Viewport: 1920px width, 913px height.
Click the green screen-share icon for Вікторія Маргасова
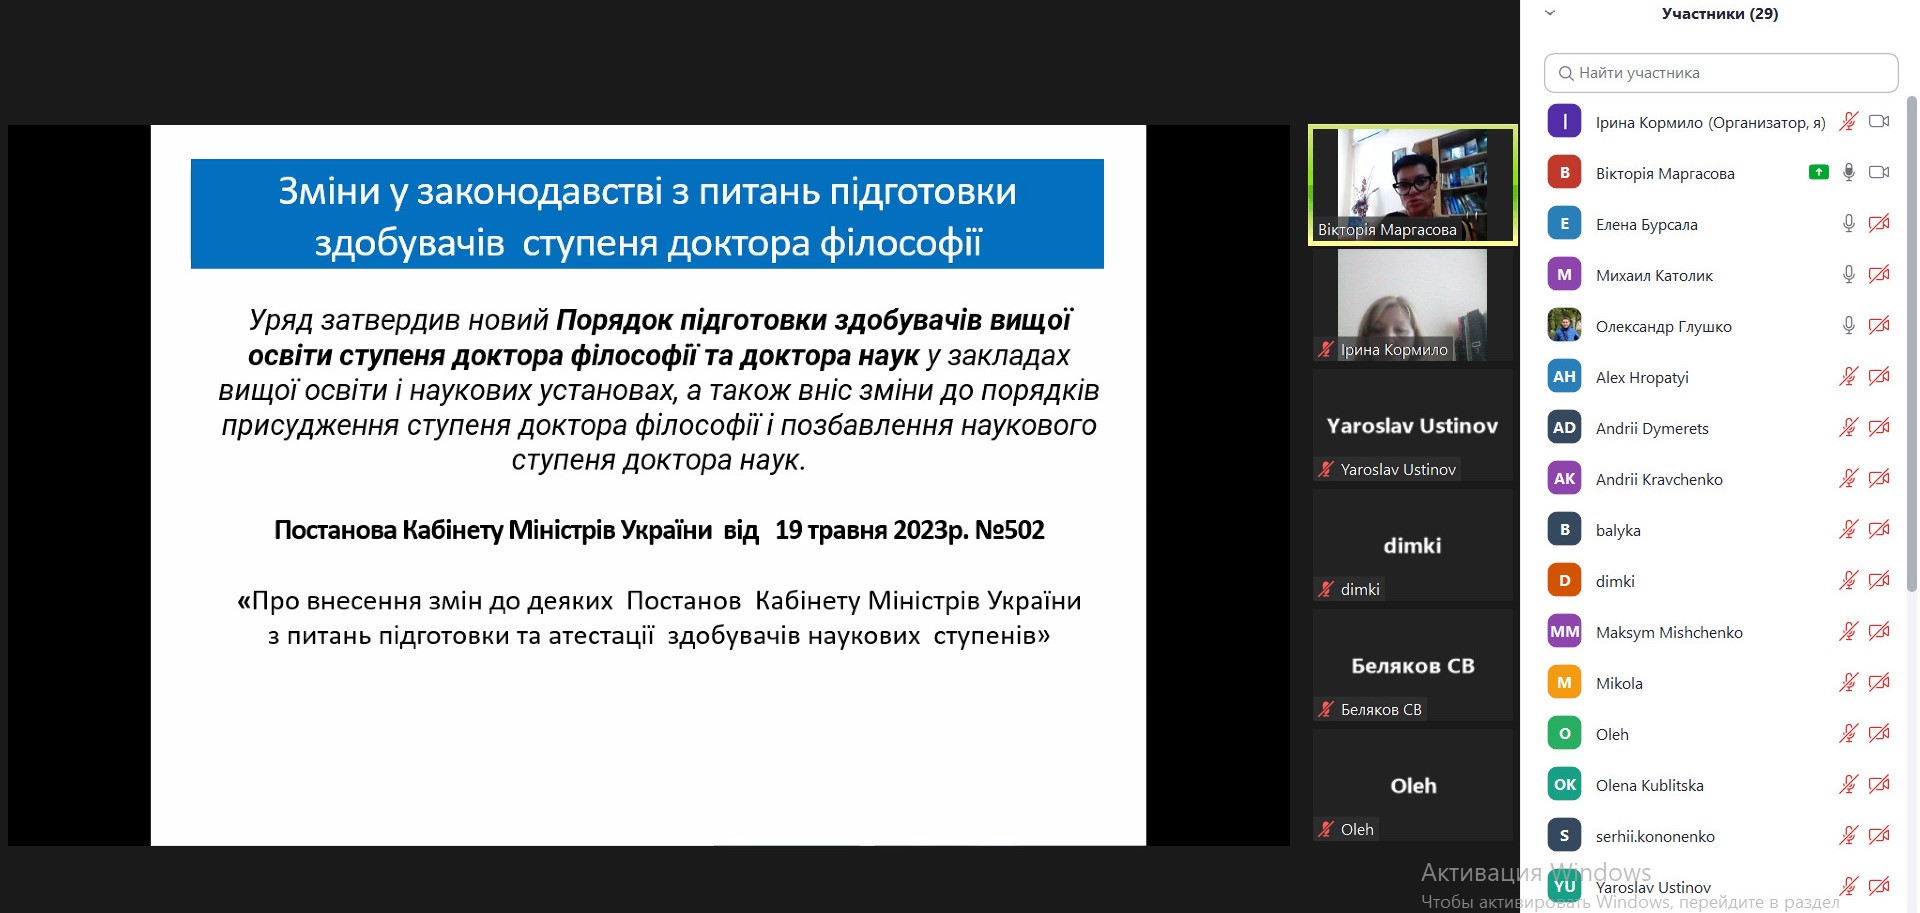pyautogui.click(x=1819, y=172)
